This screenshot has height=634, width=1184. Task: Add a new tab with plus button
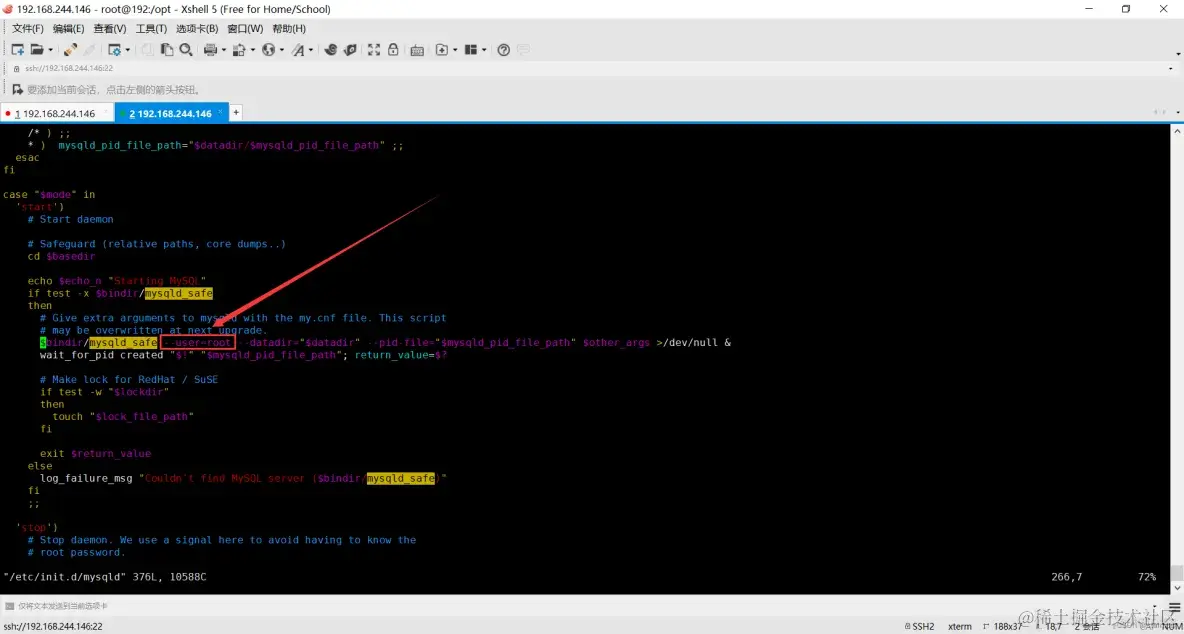coord(236,112)
